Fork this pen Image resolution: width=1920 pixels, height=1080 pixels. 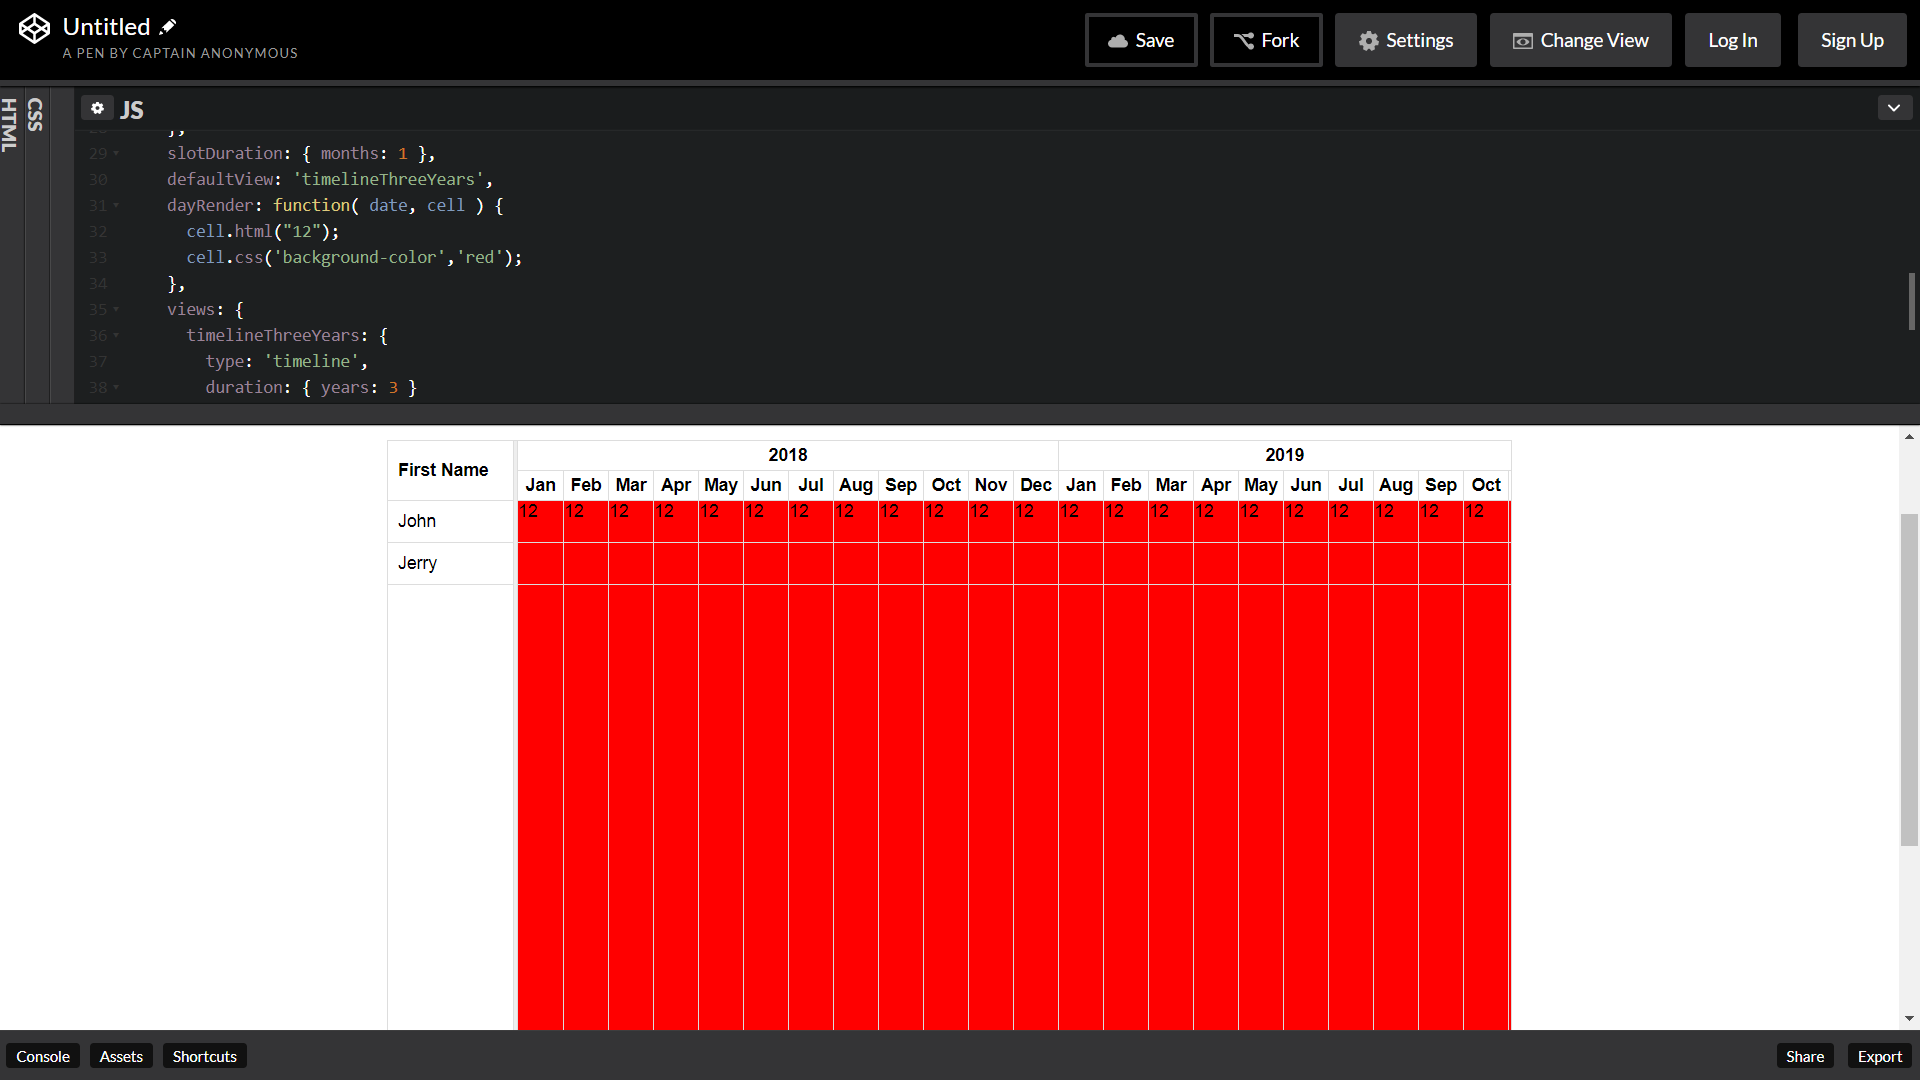pyautogui.click(x=1266, y=40)
